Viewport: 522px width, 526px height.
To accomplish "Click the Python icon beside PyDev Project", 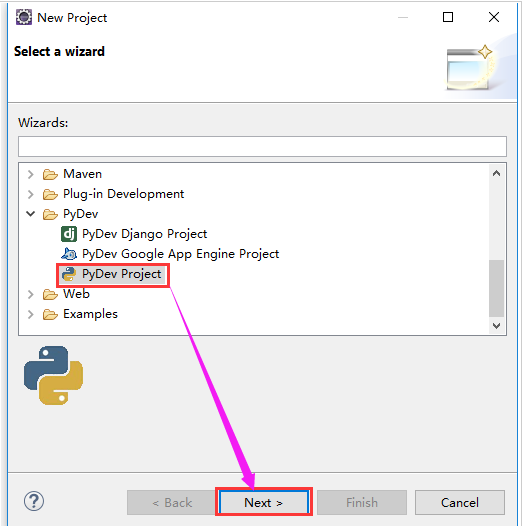I will coord(69,274).
